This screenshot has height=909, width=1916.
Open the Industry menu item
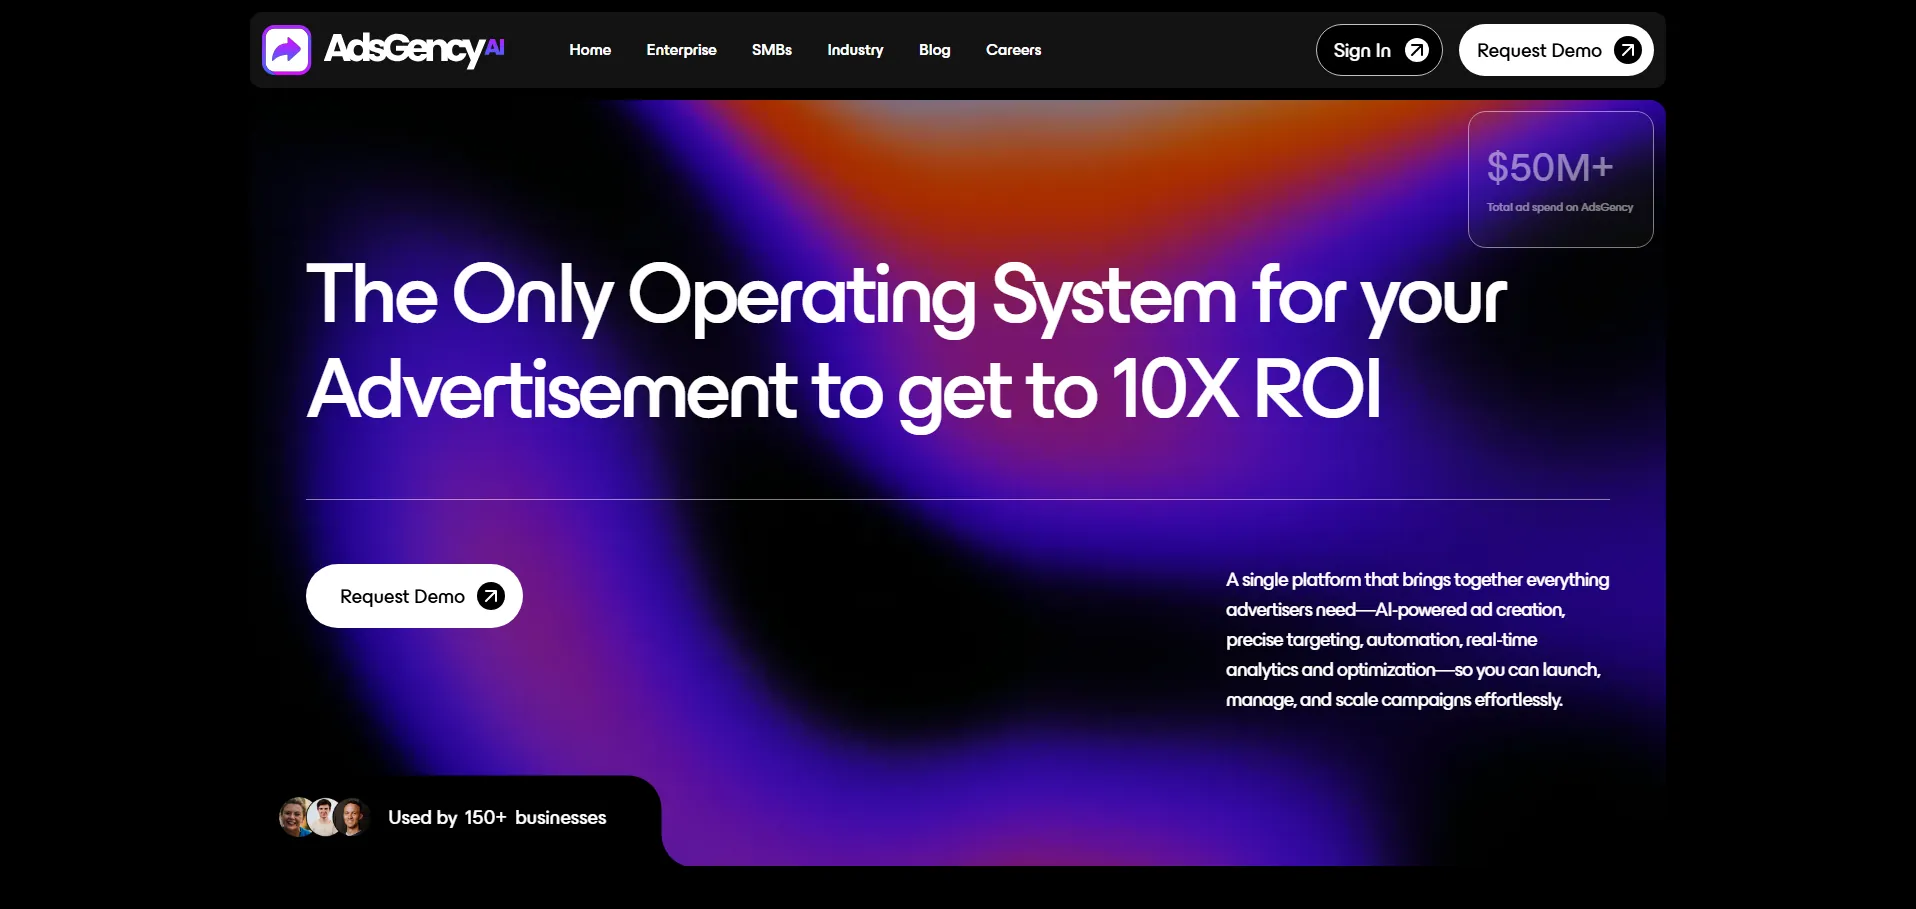pyautogui.click(x=855, y=50)
